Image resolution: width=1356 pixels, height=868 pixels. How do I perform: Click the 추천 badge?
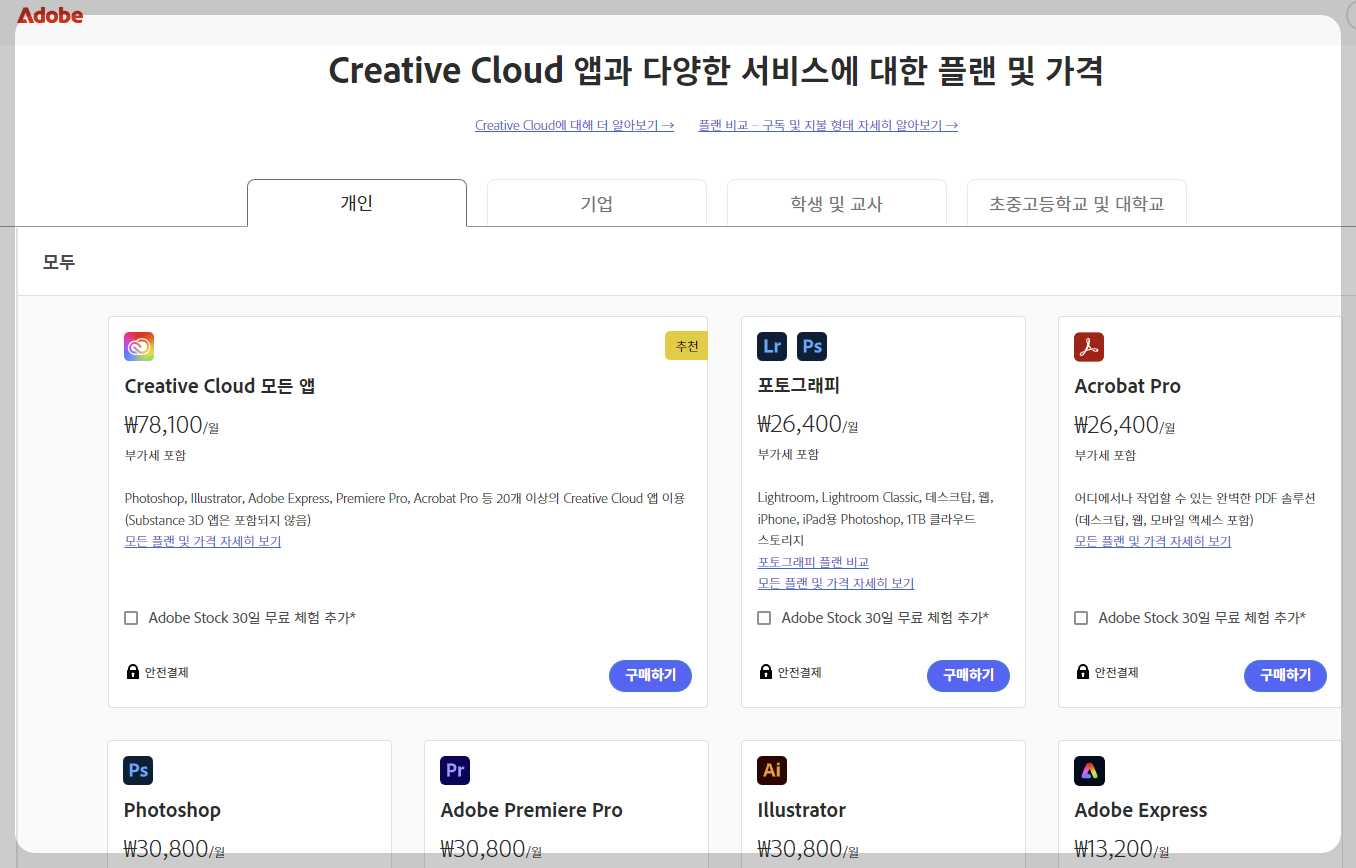click(x=686, y=346)
